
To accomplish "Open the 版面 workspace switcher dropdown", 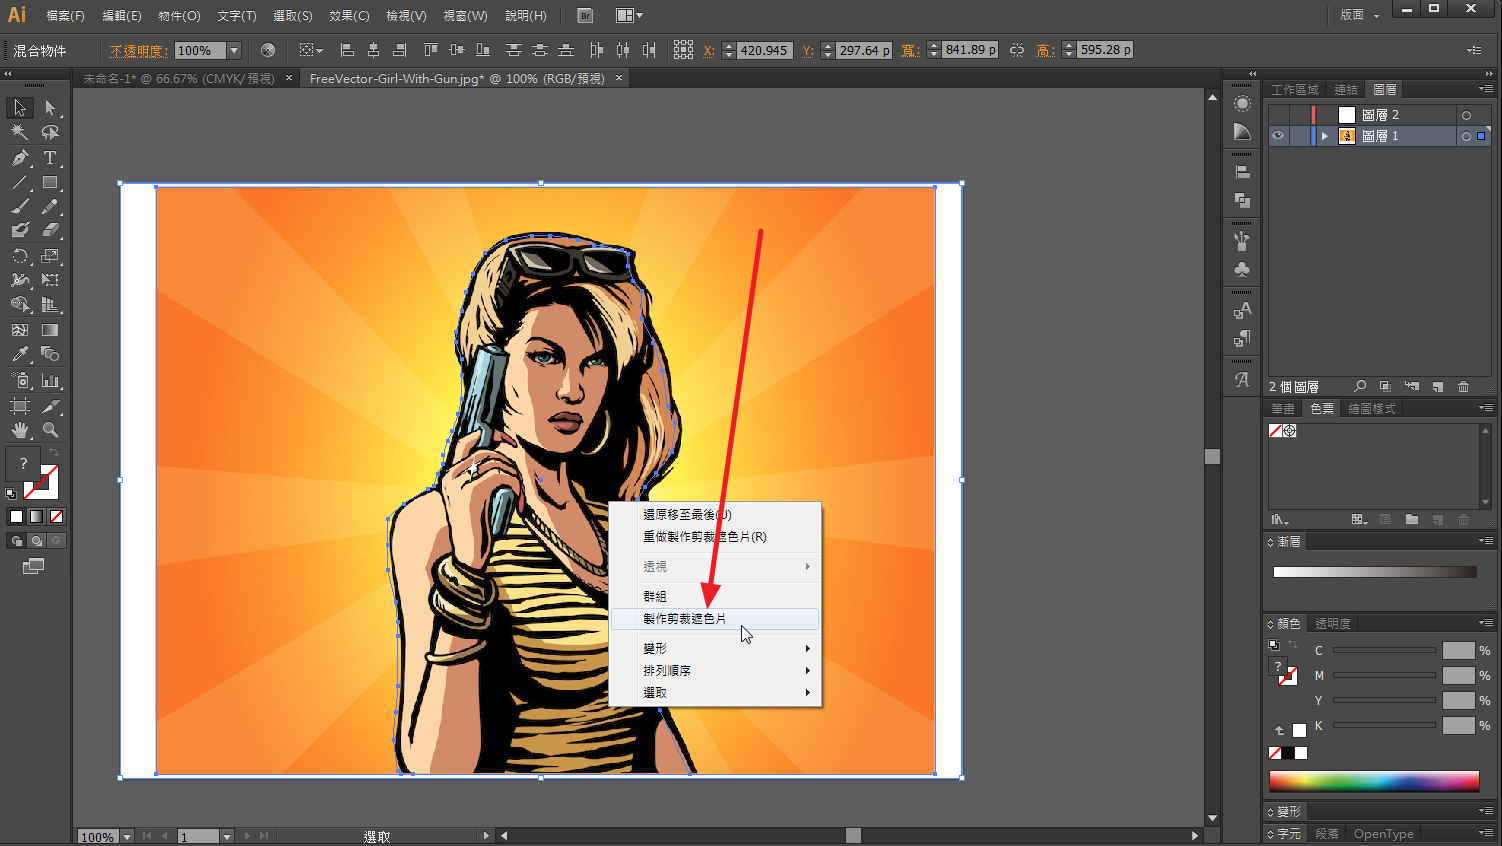I will pyautogui.click(x=1360, y=15).
